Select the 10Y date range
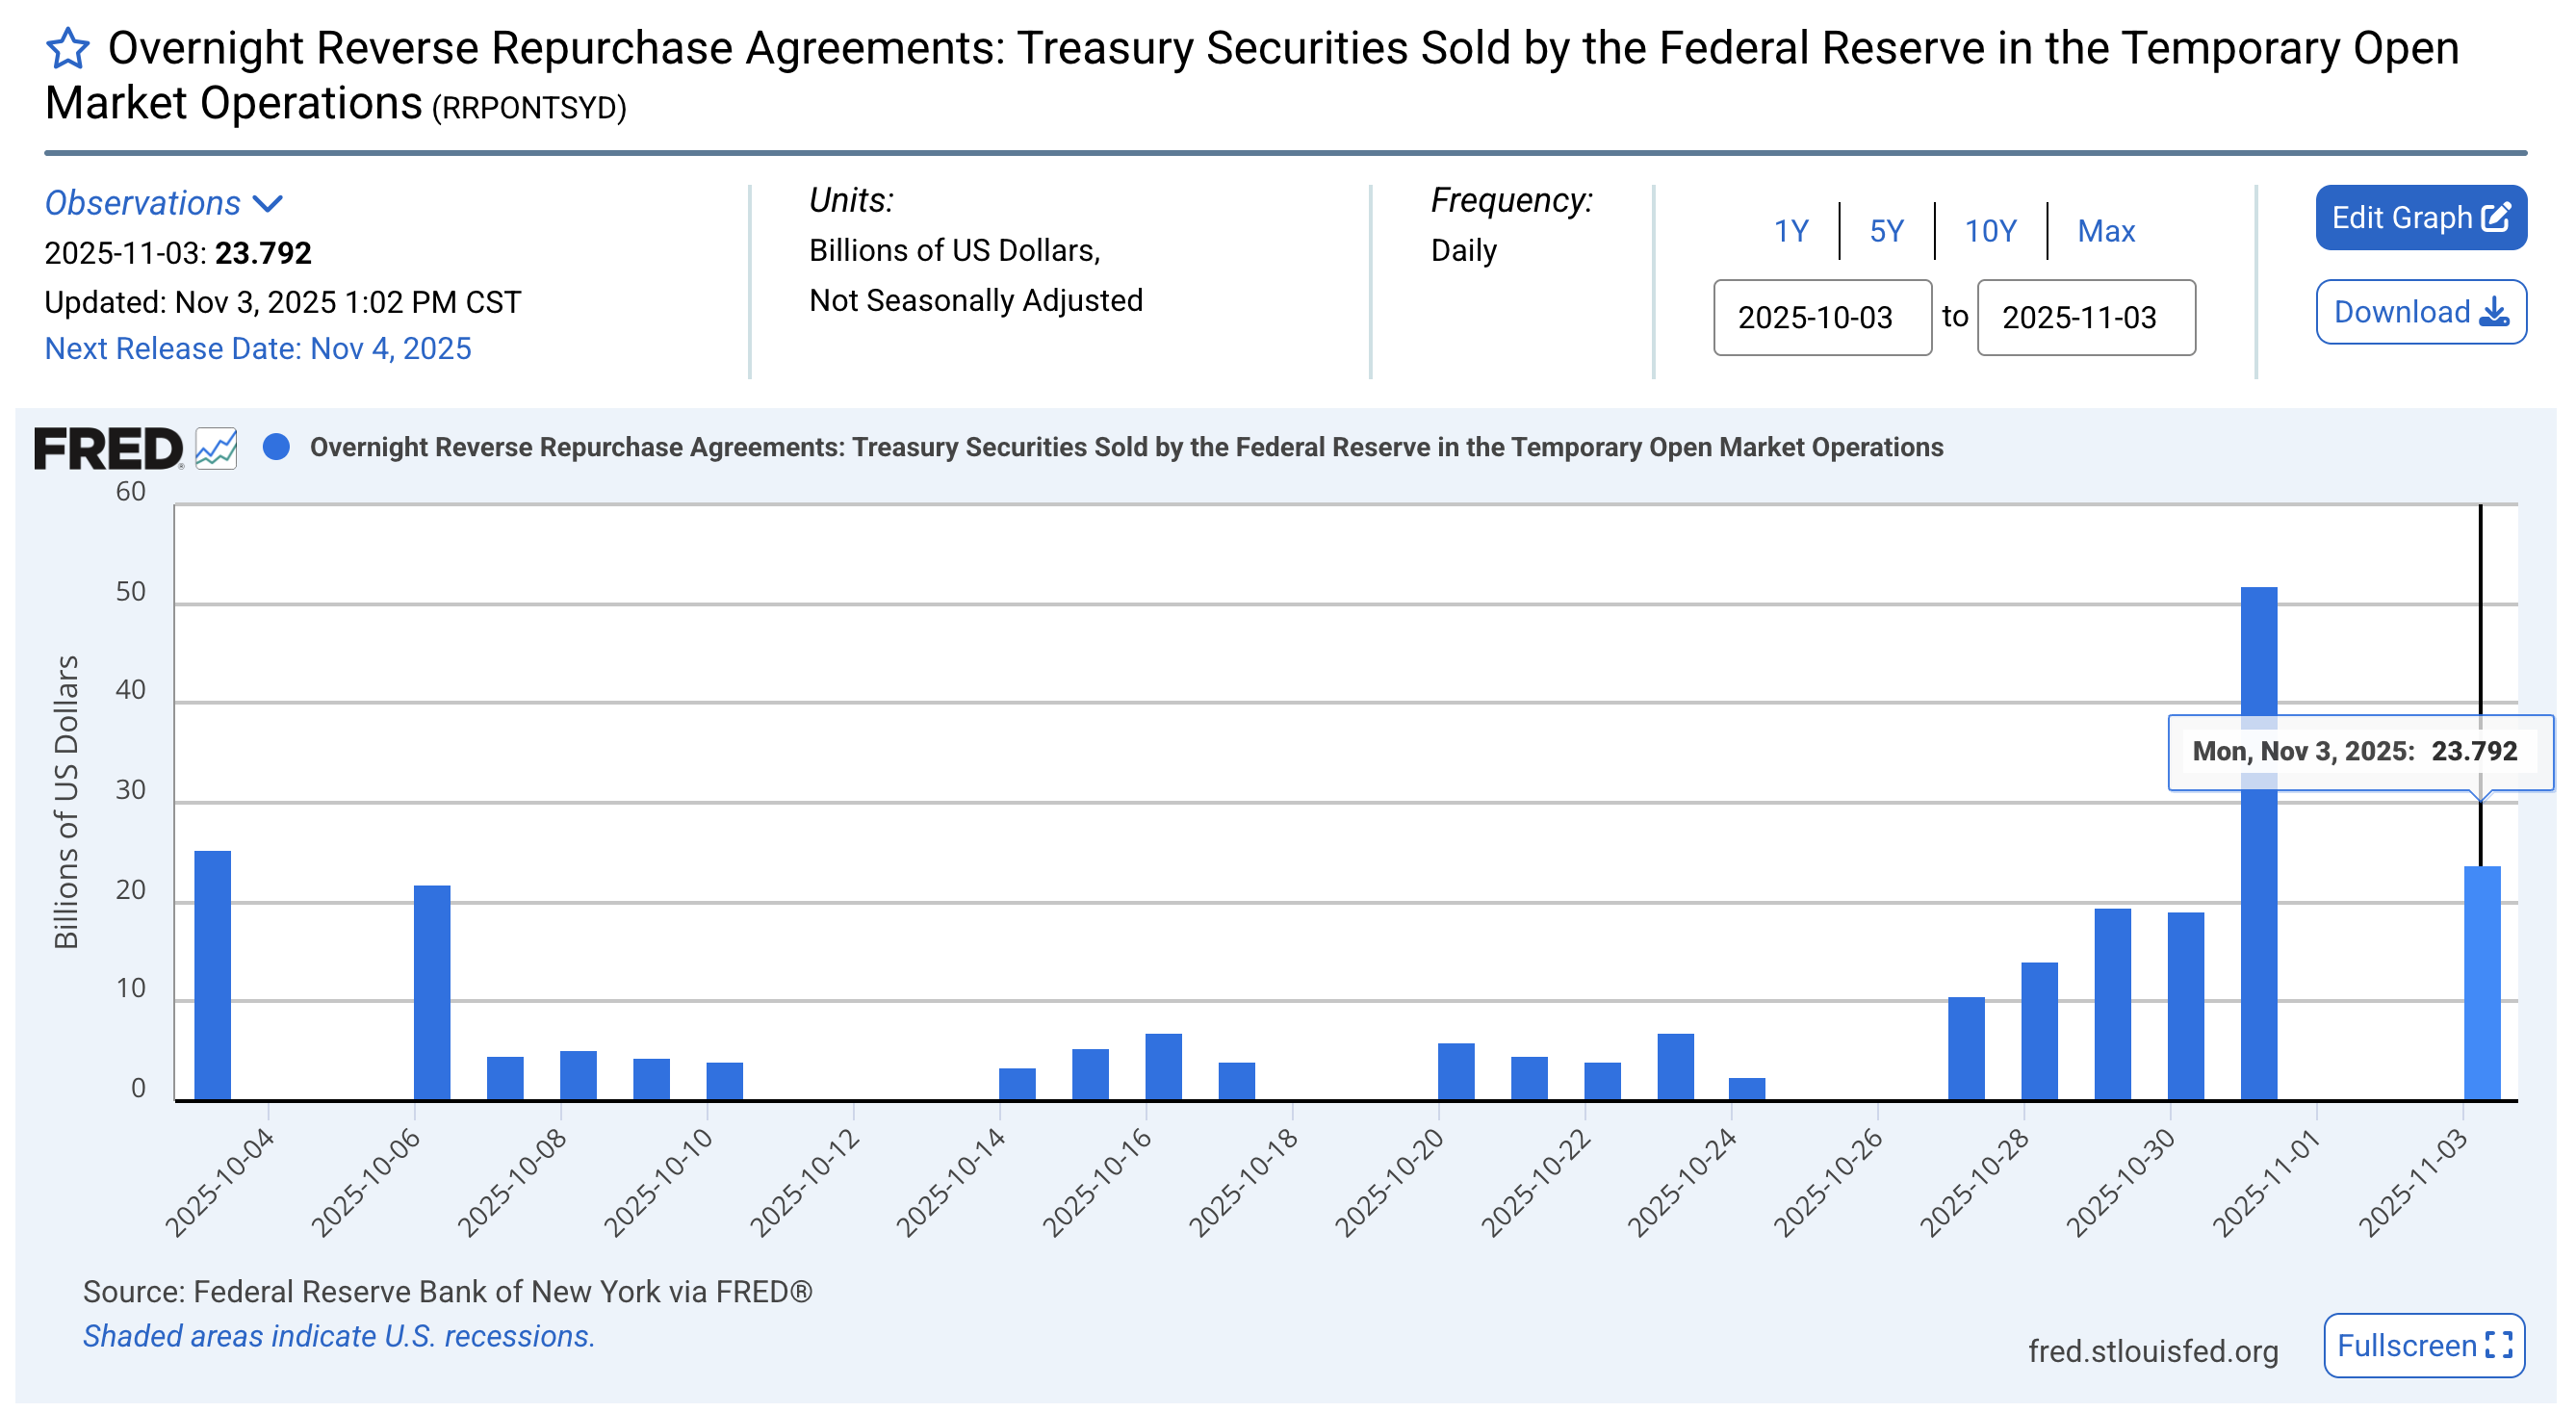The image size is (2576, 1412). pyautogui.click(x=1990, y=230)
